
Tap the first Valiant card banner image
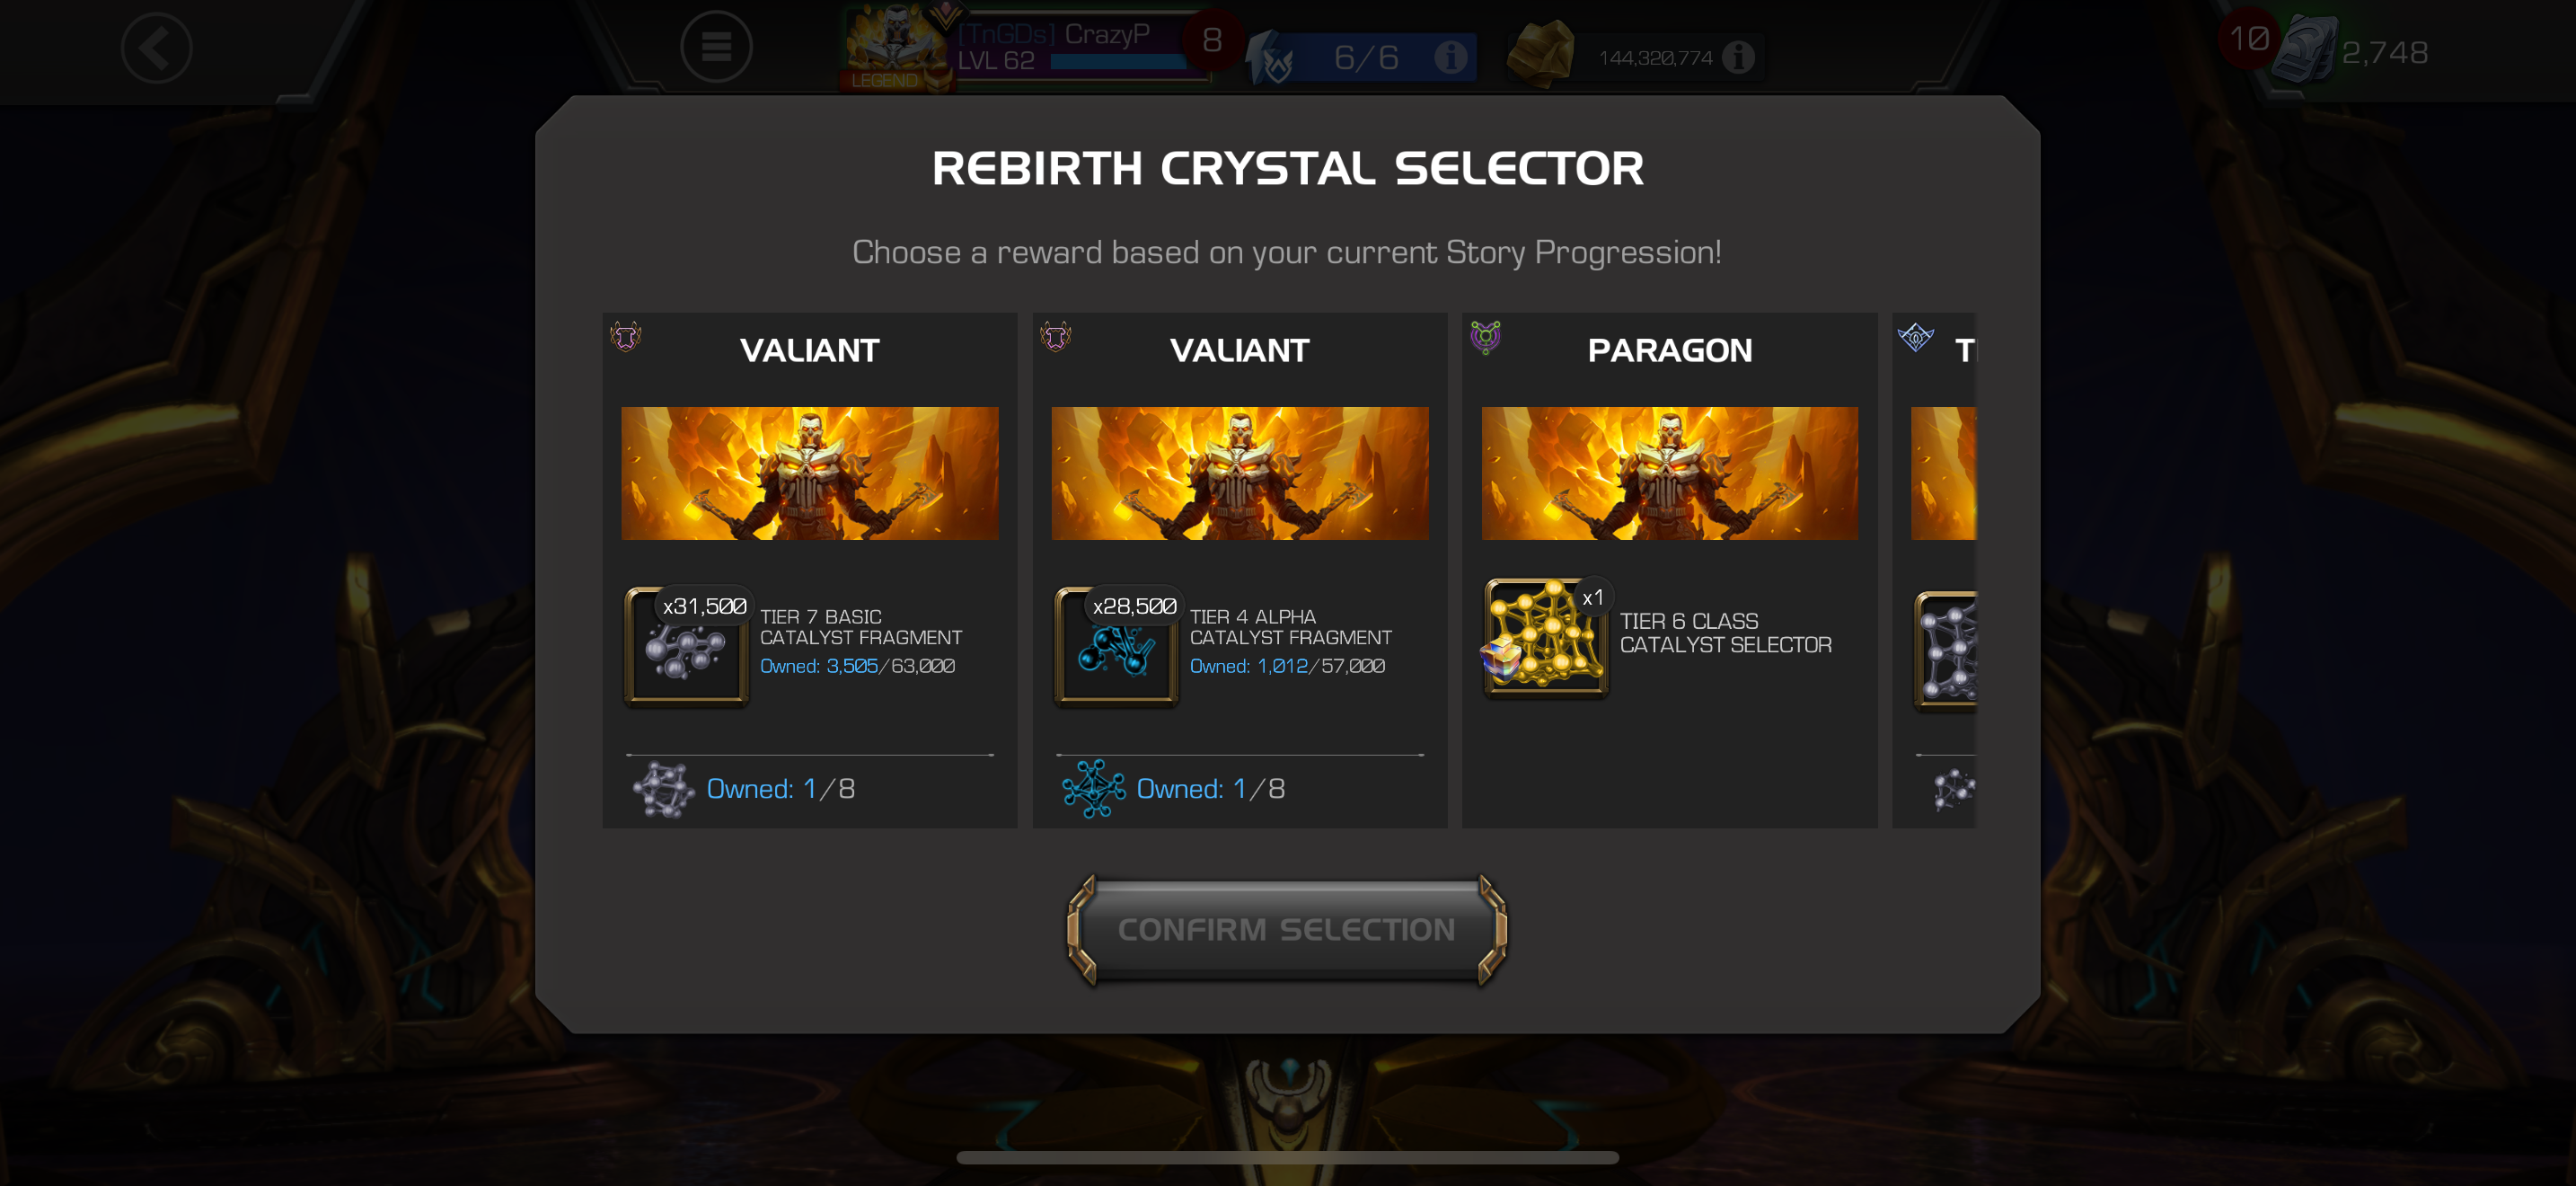pyautogui.click(x=810, y=473)
